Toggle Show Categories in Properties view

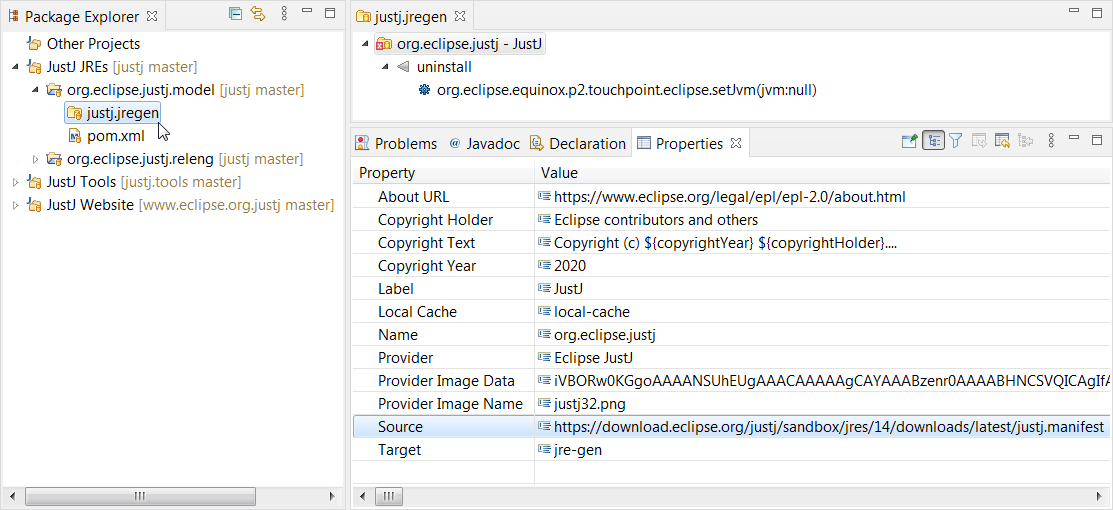click(x=933, y=142)
